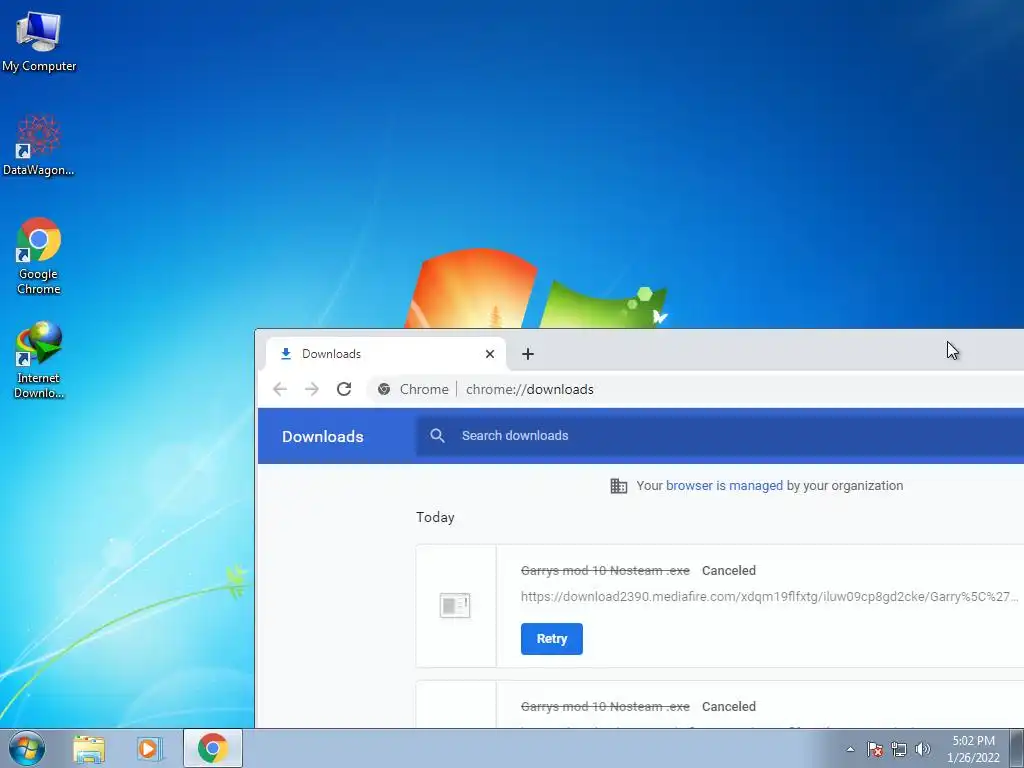Open the network status tray icon

click(899, 749)
